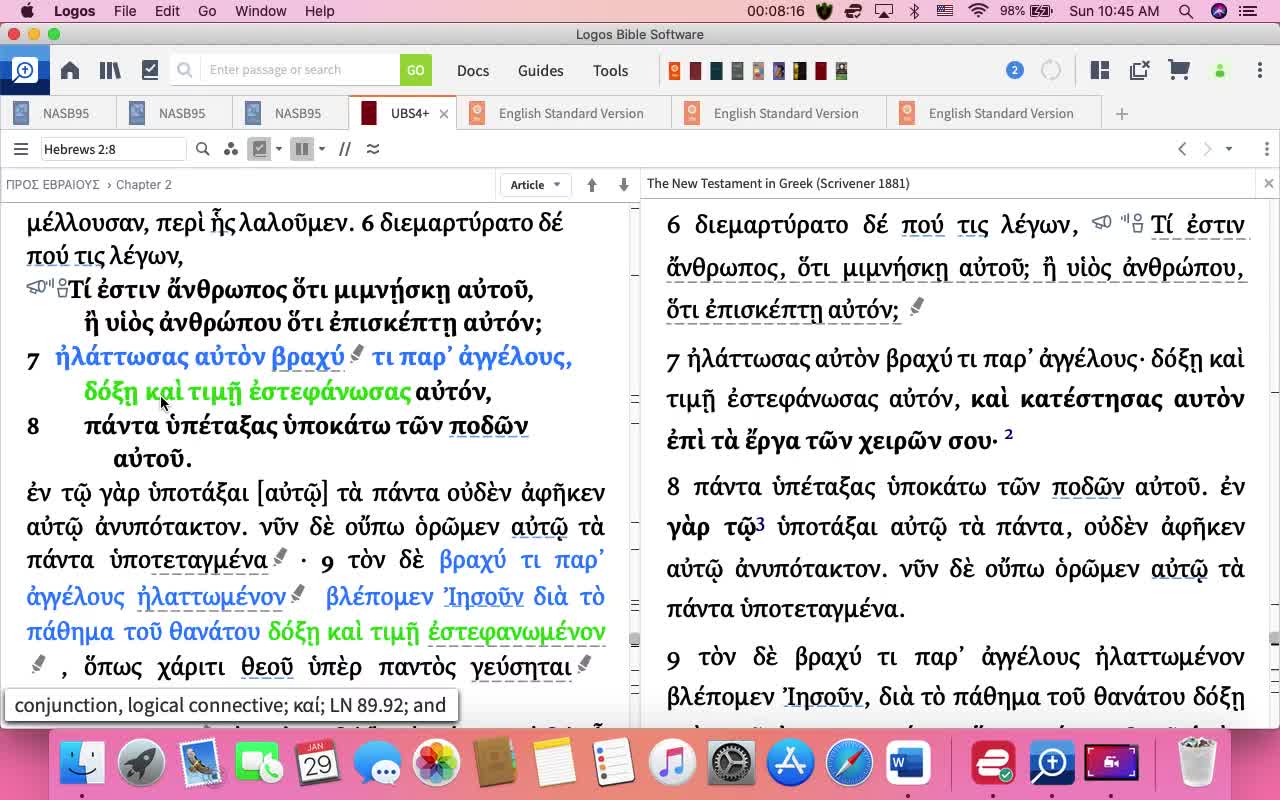The width and height of the screenshot is (1280, 800).
Task: Click the note pencil icon after βραχύ
Action: tap(357, 353)
